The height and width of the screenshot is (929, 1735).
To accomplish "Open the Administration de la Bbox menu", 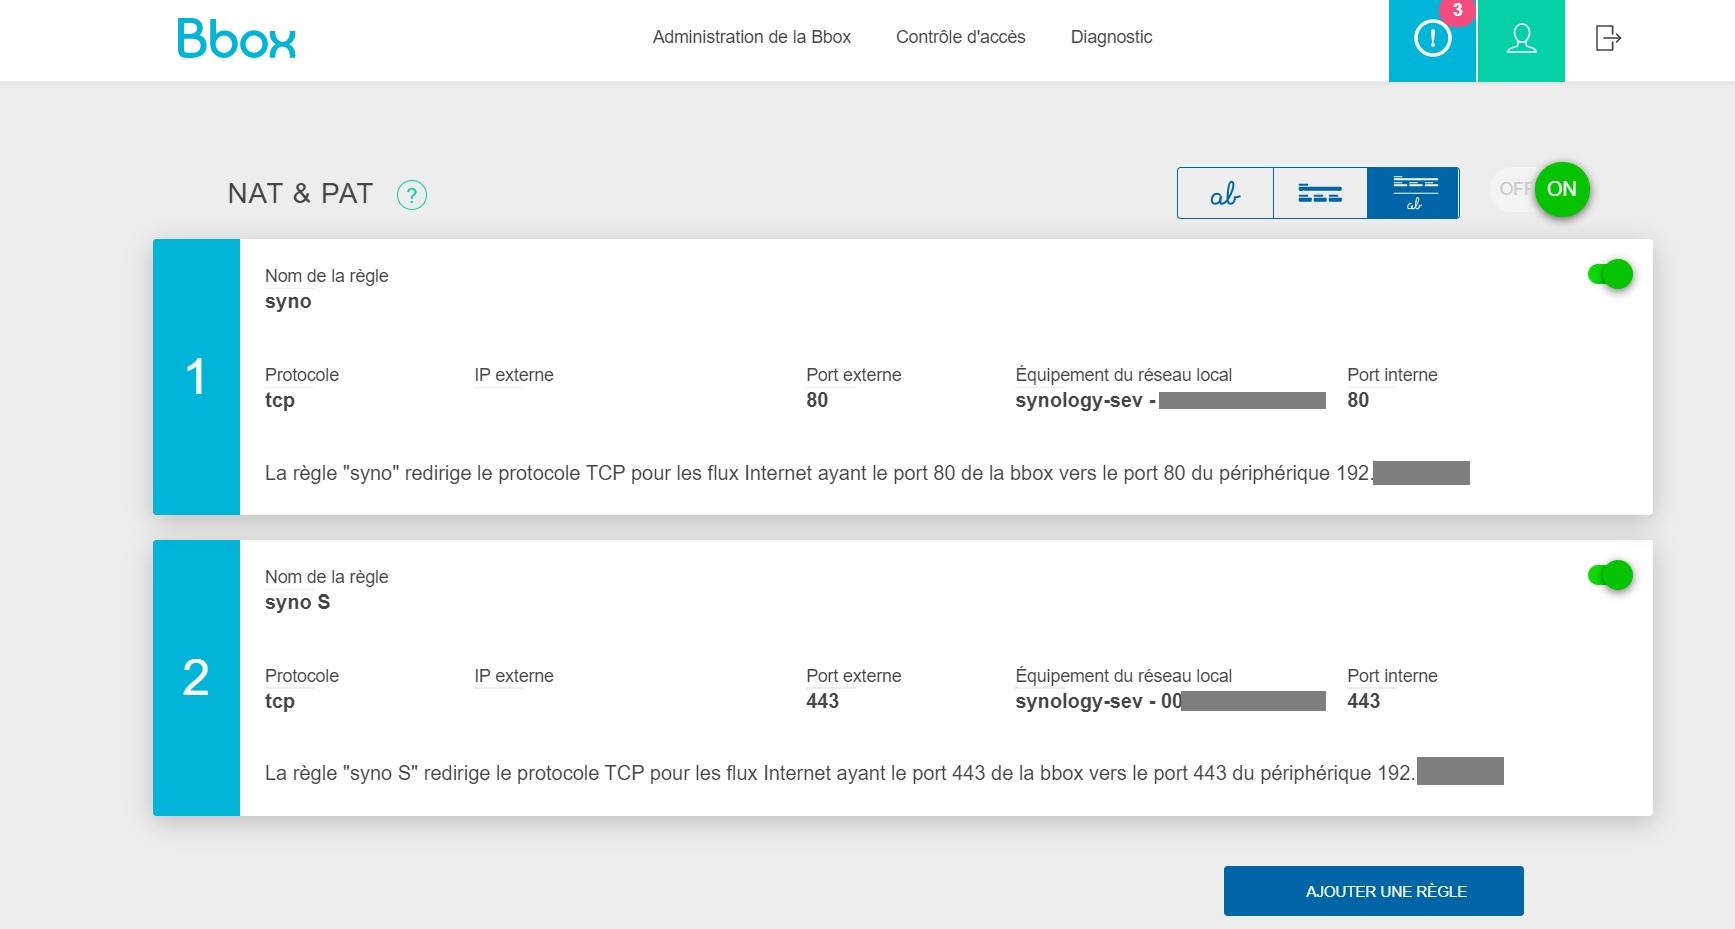I will 752,37.
